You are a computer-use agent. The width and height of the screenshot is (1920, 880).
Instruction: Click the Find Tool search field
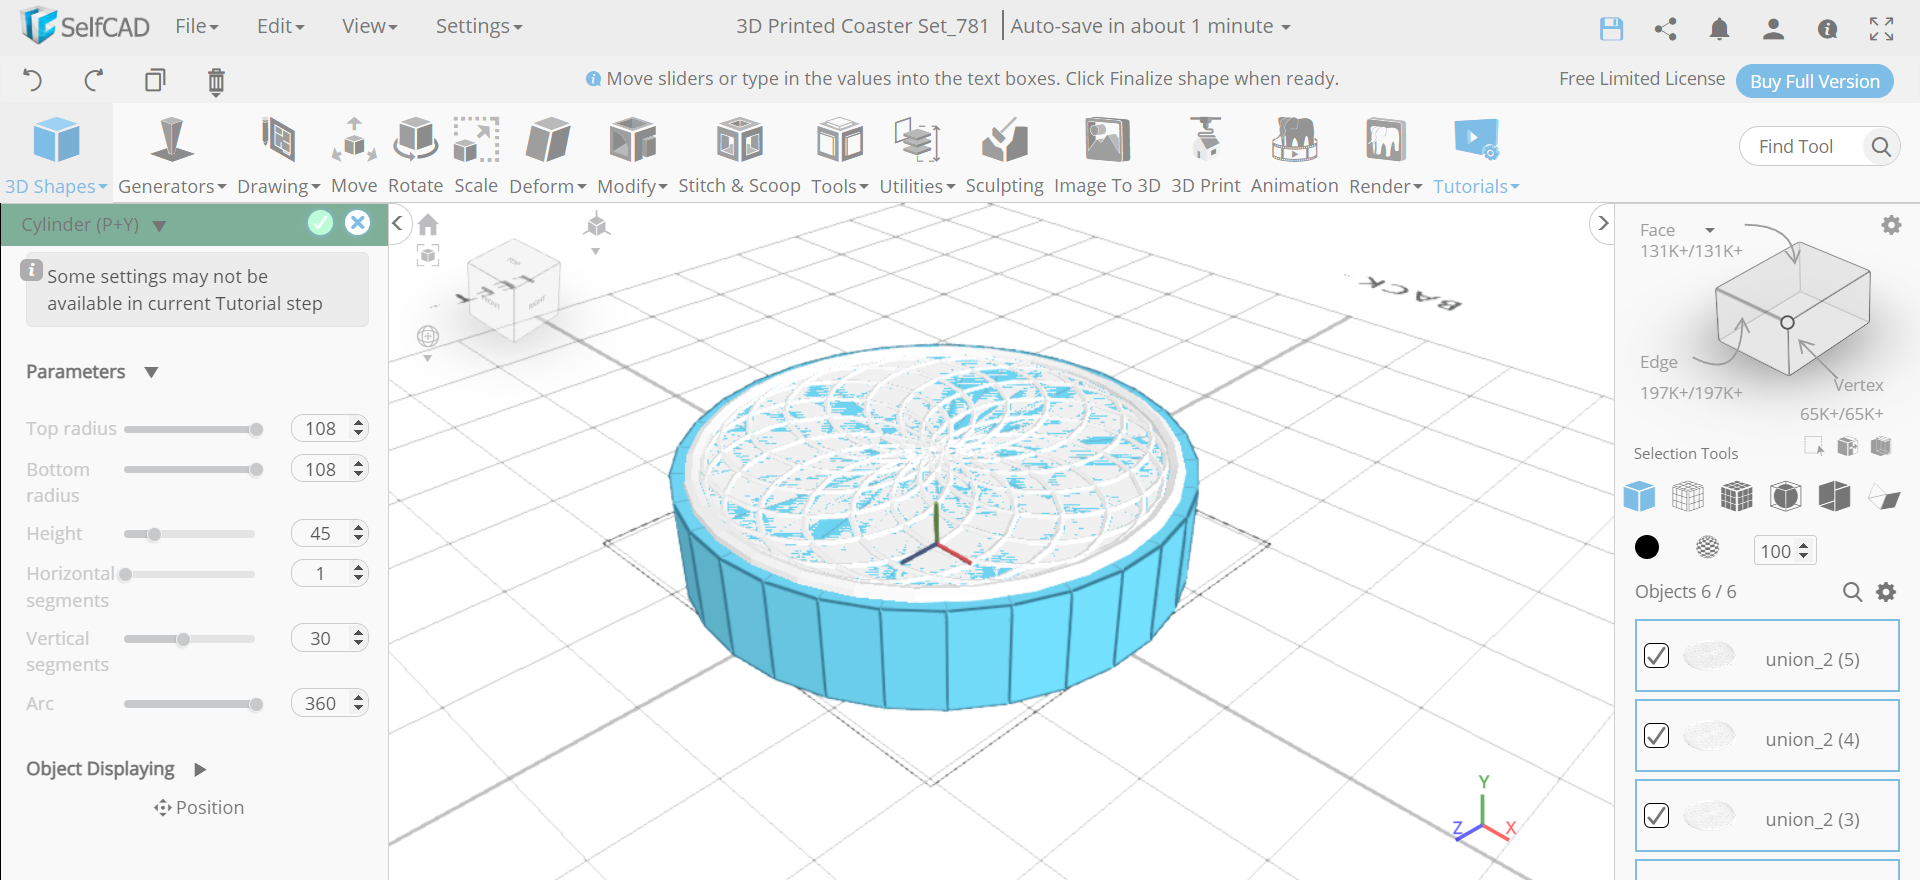[1820, 147]
